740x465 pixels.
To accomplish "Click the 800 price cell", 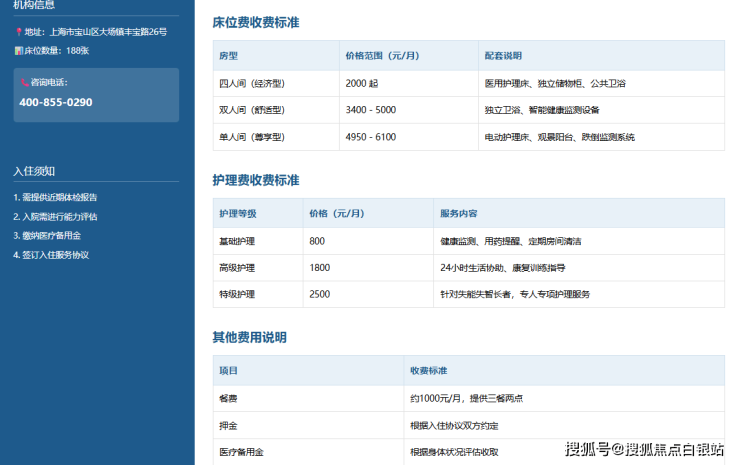I will click(368, 241).
